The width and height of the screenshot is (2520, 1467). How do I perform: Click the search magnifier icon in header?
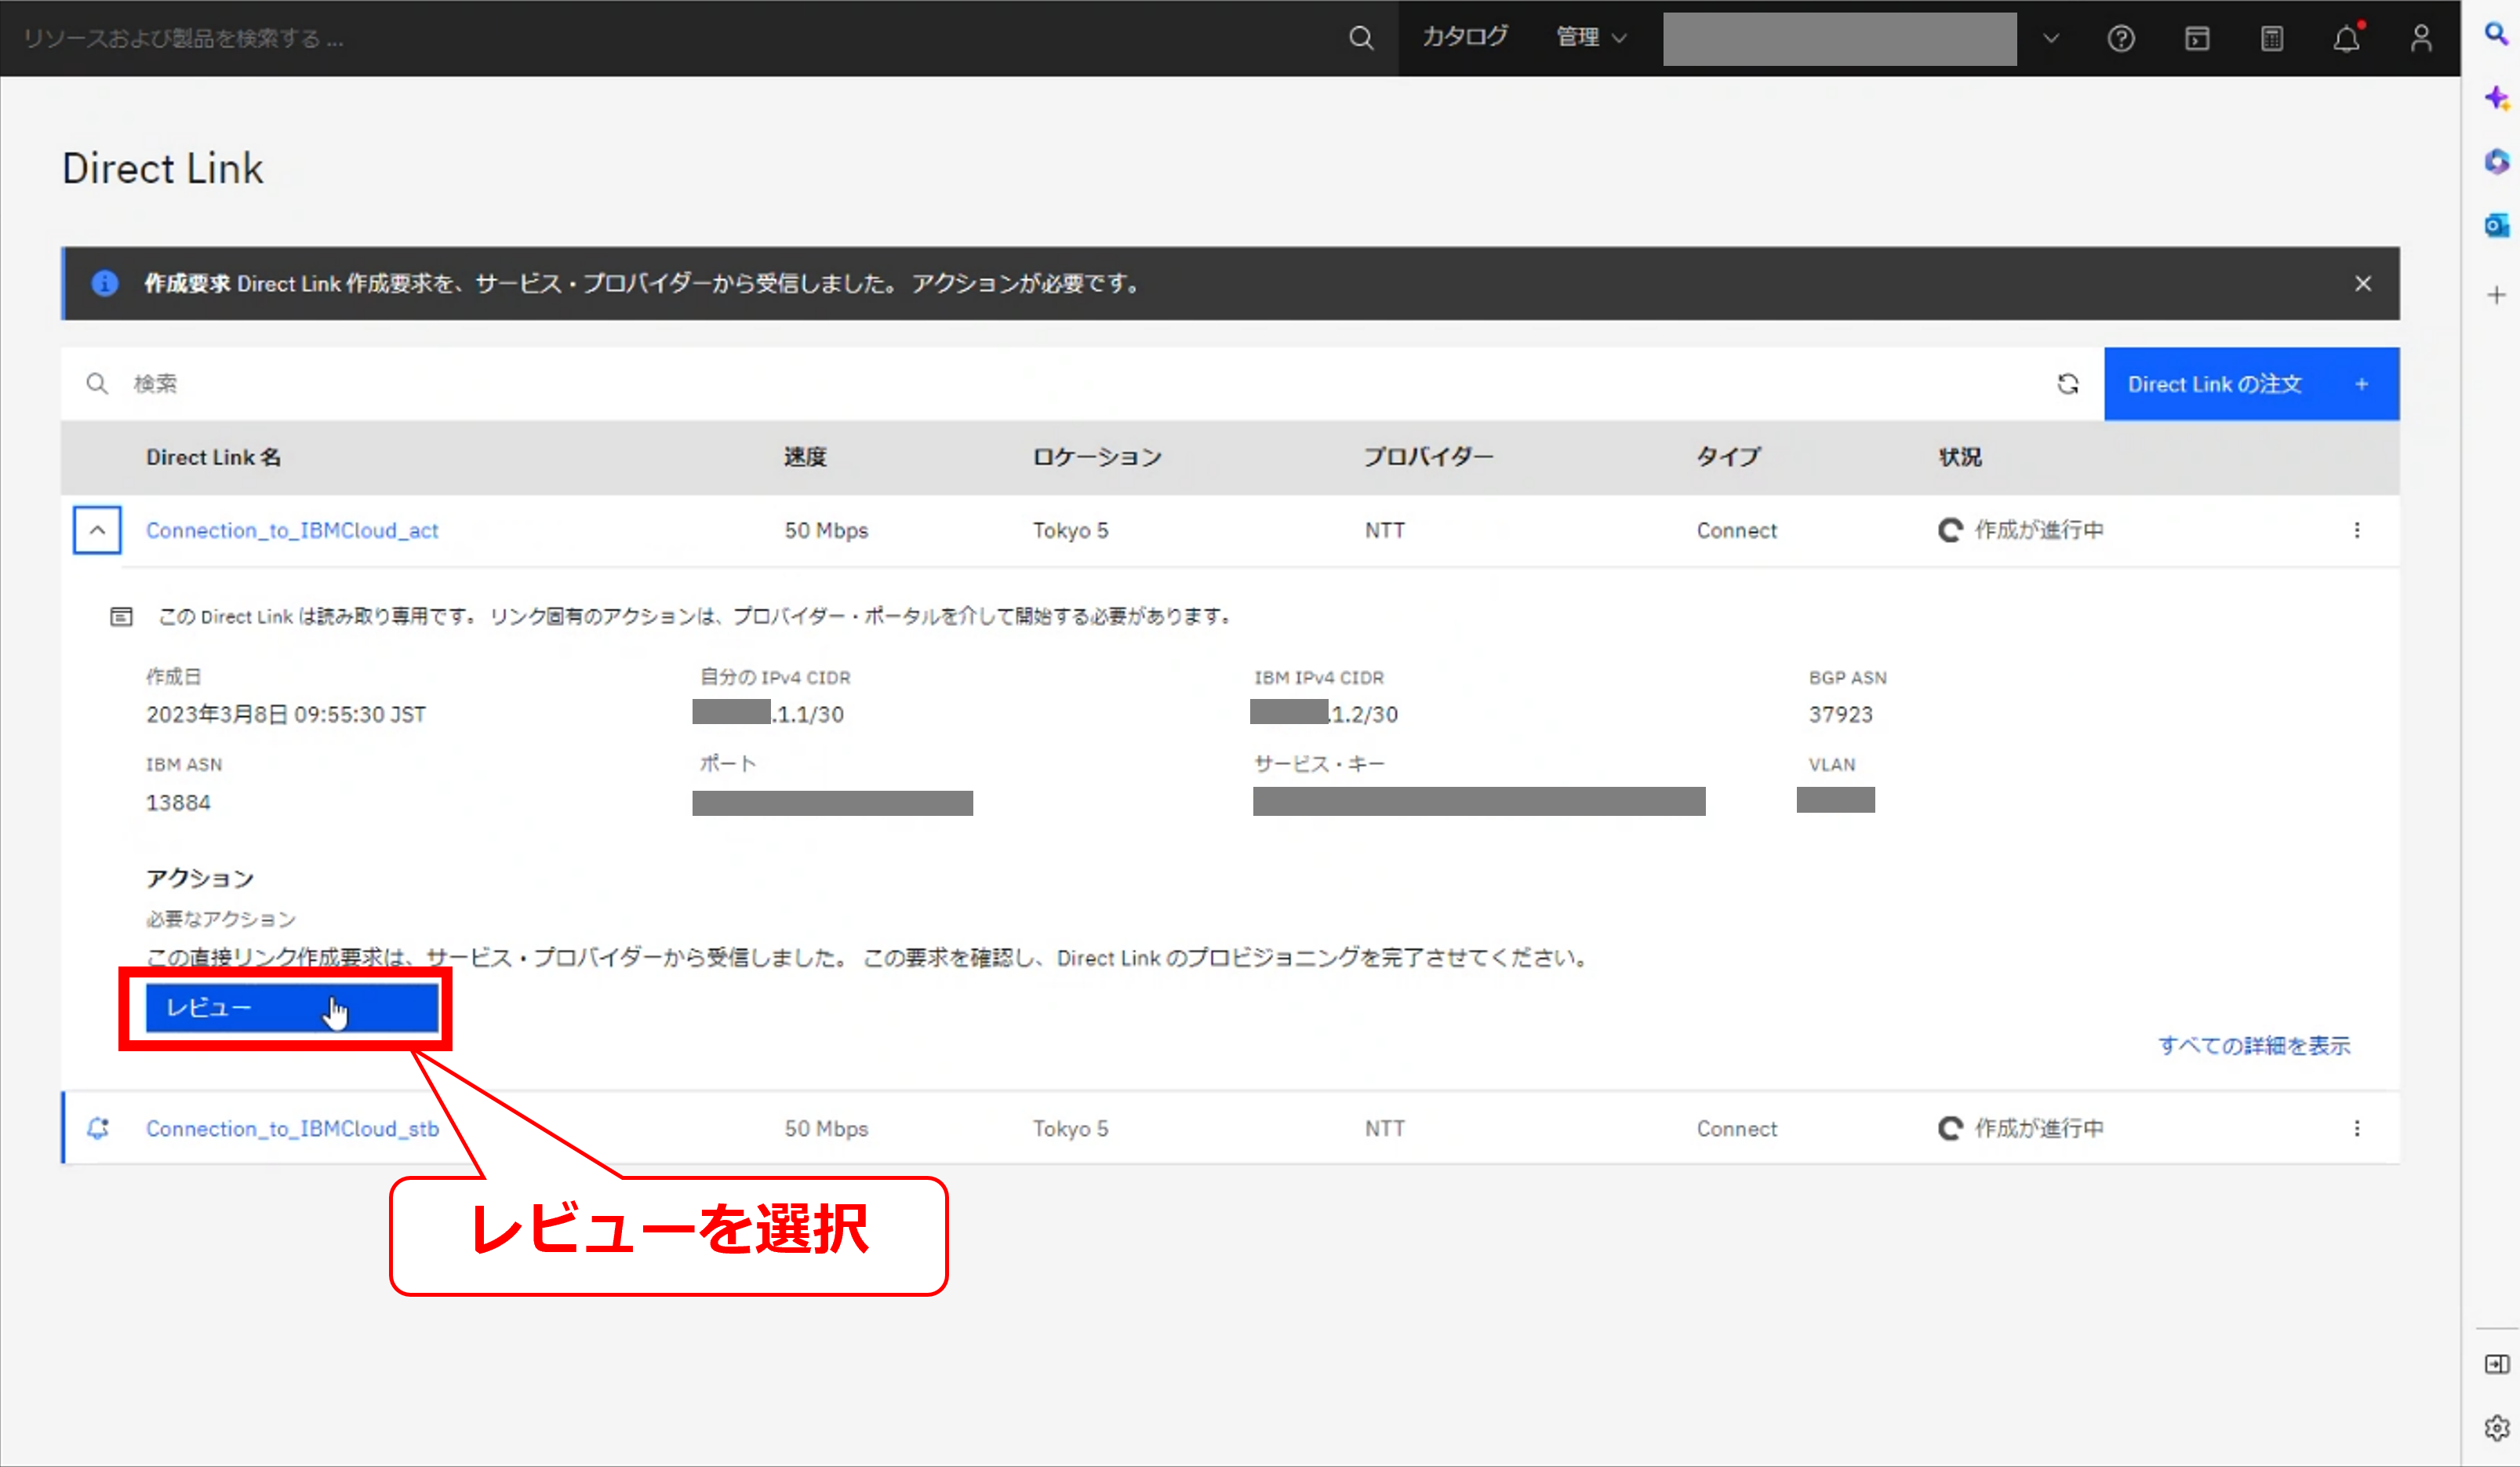(x=1360, y=38)
